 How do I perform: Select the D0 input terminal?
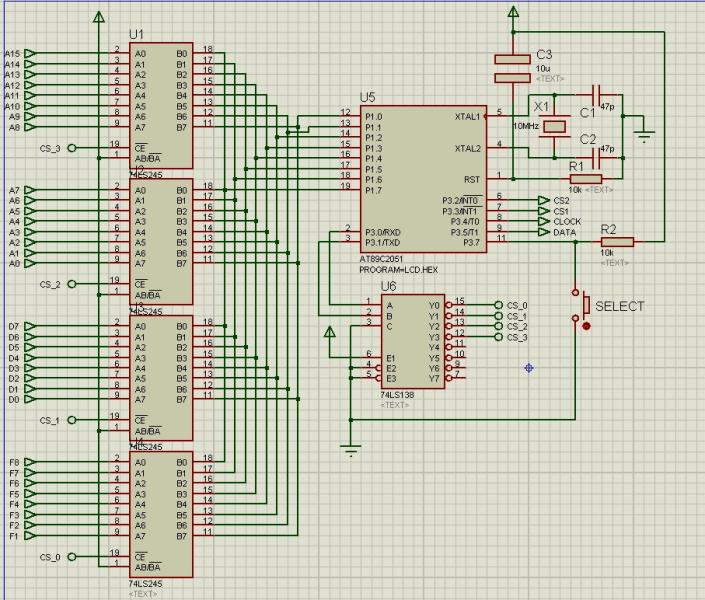point(29,399)
